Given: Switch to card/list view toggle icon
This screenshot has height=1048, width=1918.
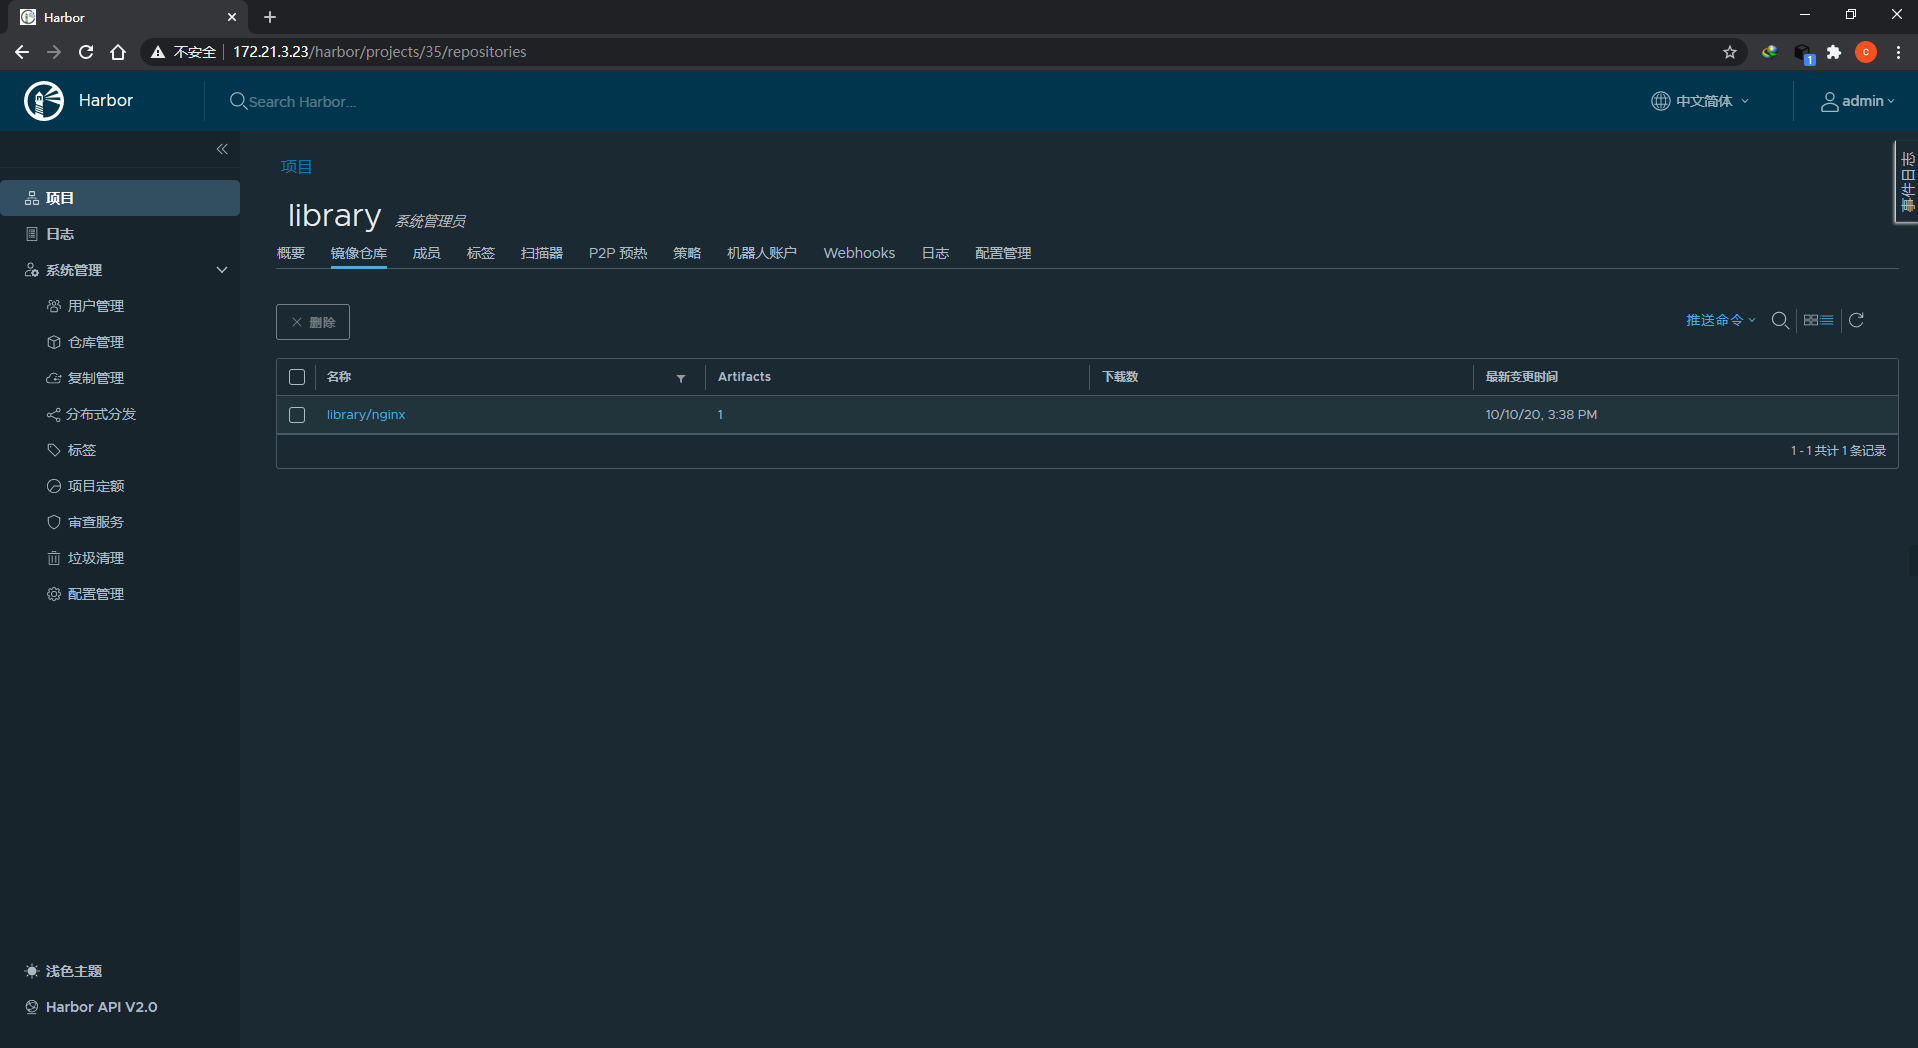Looking at the screenshot, I should click(x=1819, y=320).
